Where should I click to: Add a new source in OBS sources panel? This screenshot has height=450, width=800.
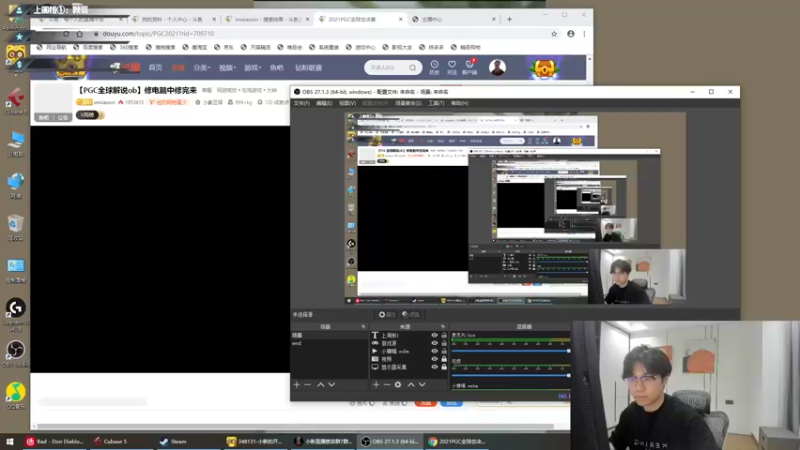[376, 385]
